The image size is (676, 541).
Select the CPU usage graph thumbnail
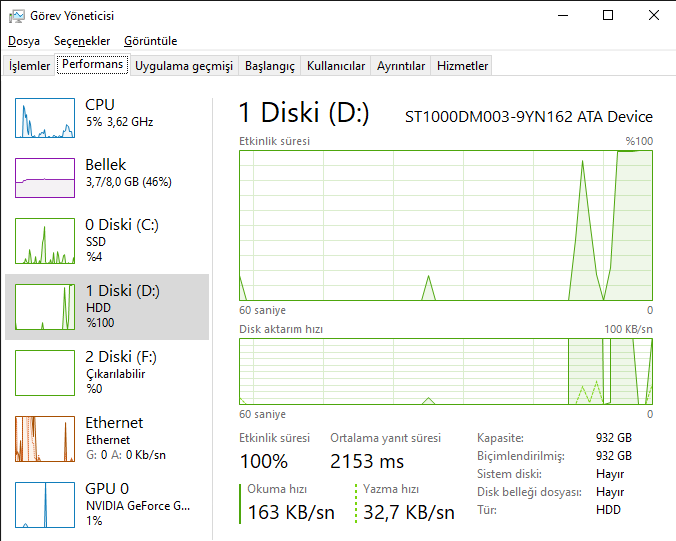click(45, 118)
